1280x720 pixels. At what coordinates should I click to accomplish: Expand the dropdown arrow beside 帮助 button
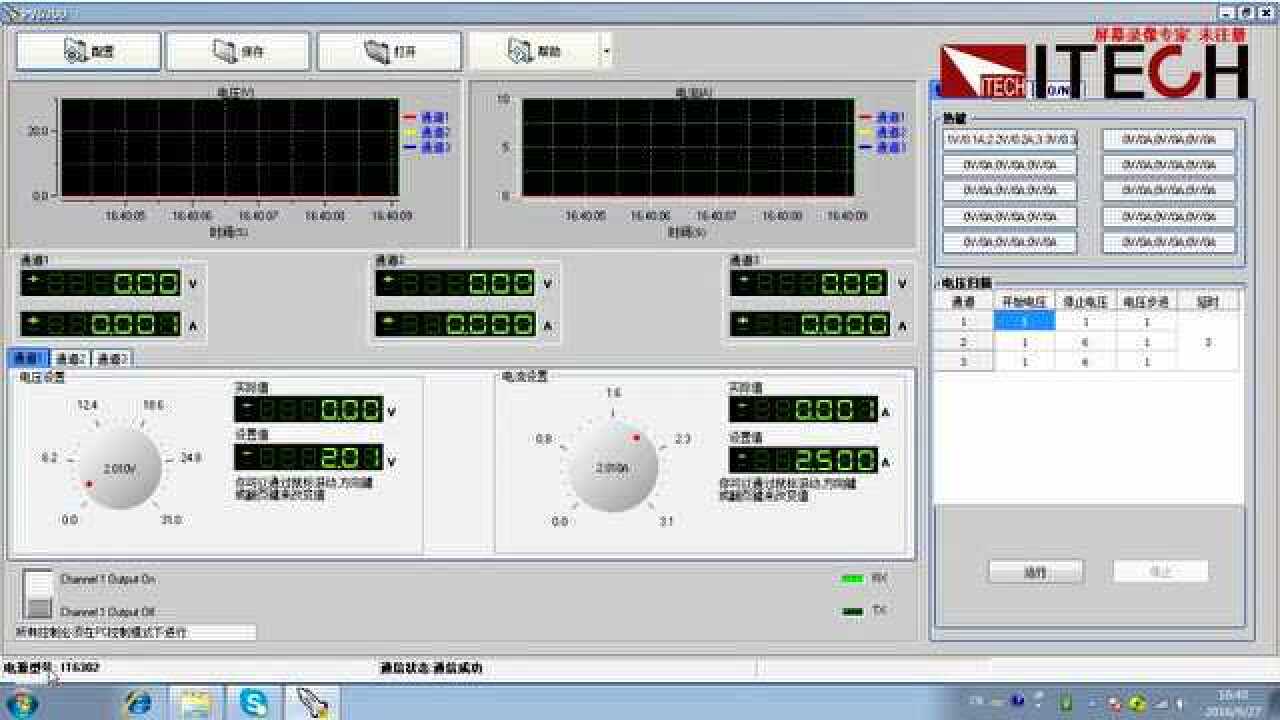coord(606,52)
